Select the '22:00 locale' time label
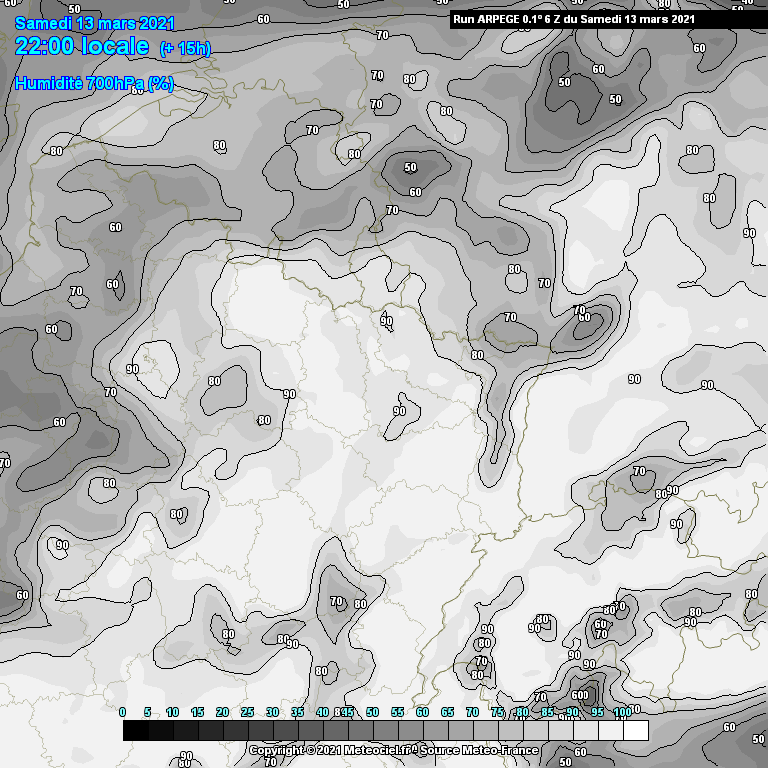 [83, 47]
